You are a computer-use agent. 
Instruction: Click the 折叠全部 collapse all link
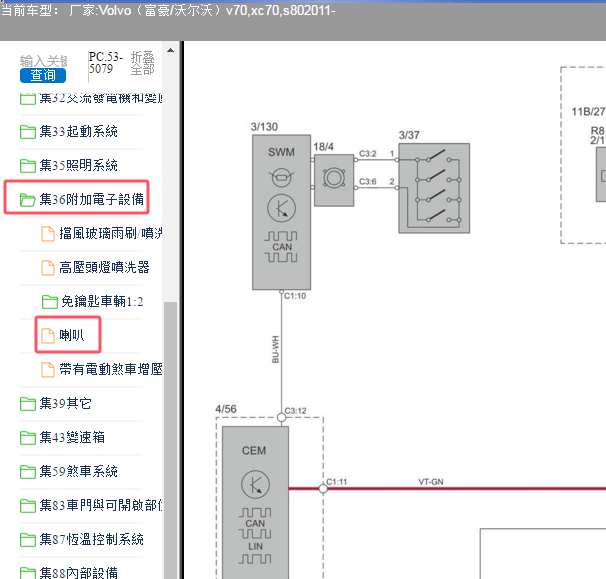(x=143, y=63)
